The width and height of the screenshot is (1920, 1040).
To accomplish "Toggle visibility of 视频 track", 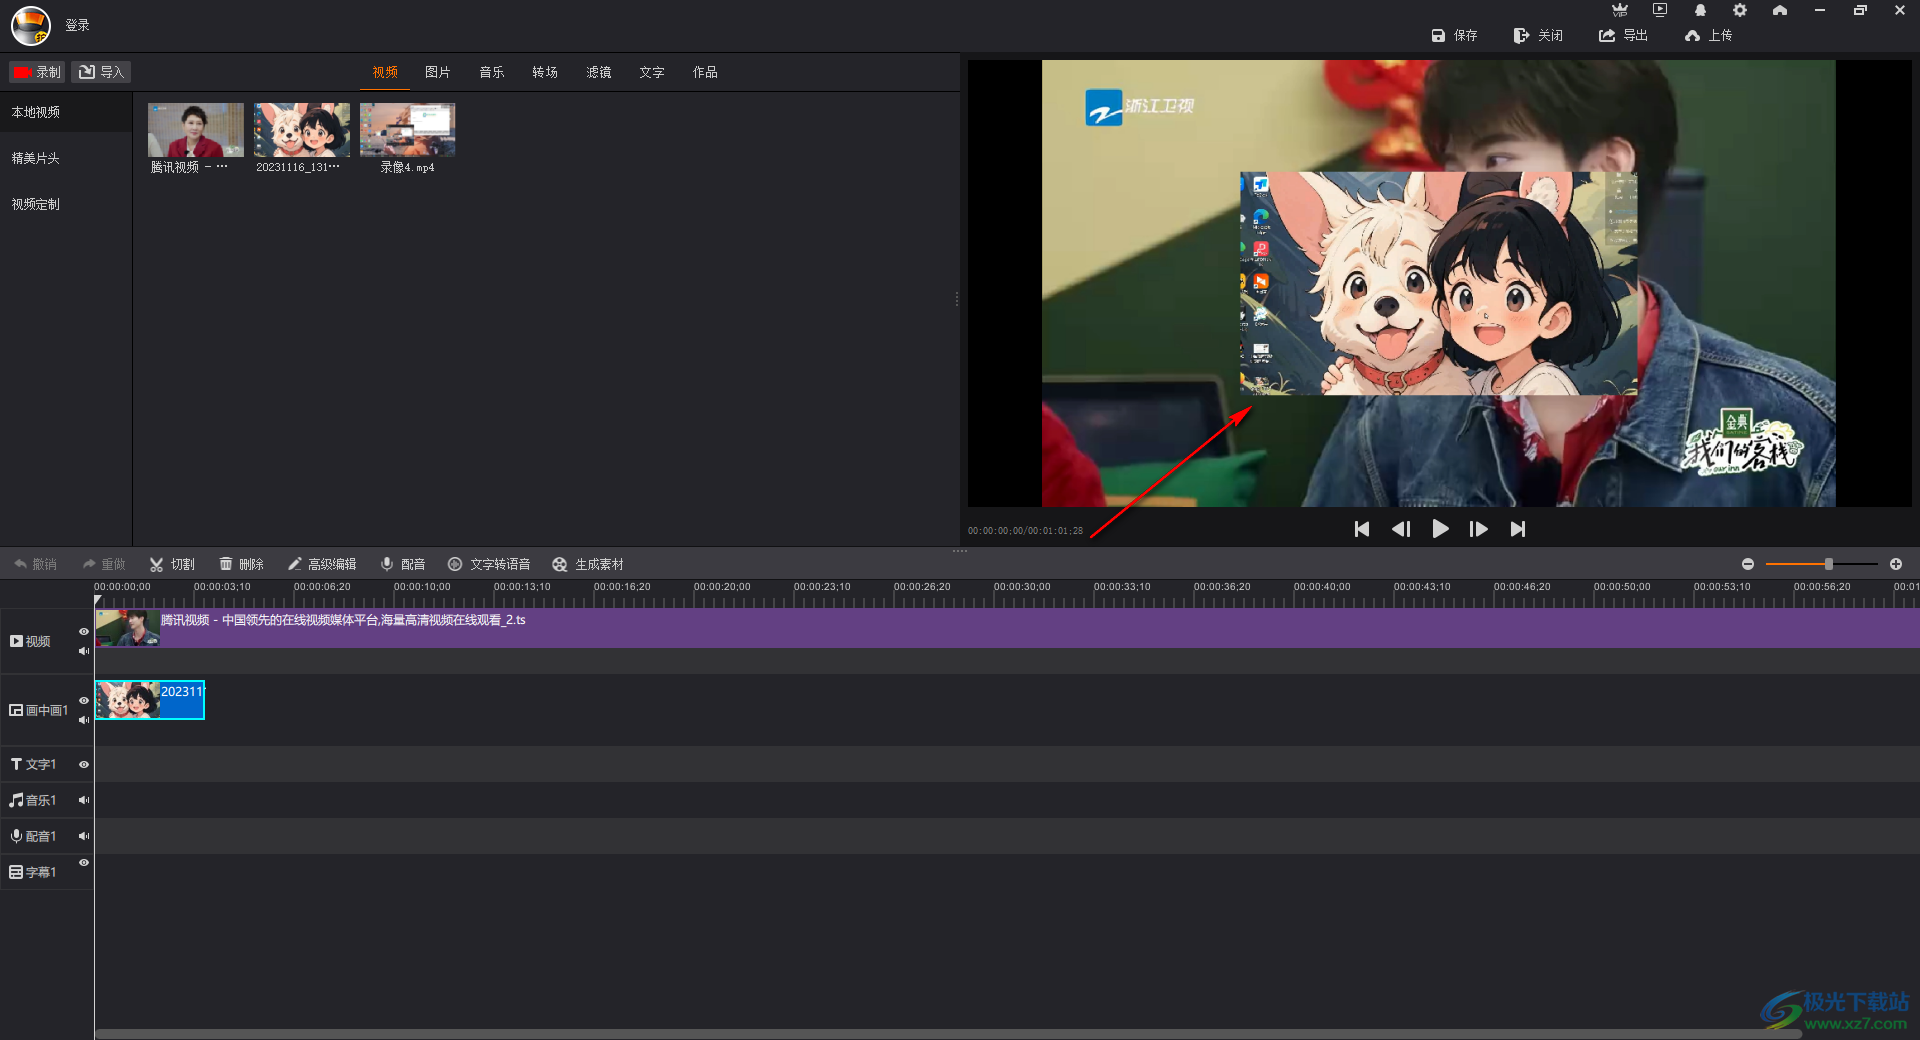I will pos(84,631).
